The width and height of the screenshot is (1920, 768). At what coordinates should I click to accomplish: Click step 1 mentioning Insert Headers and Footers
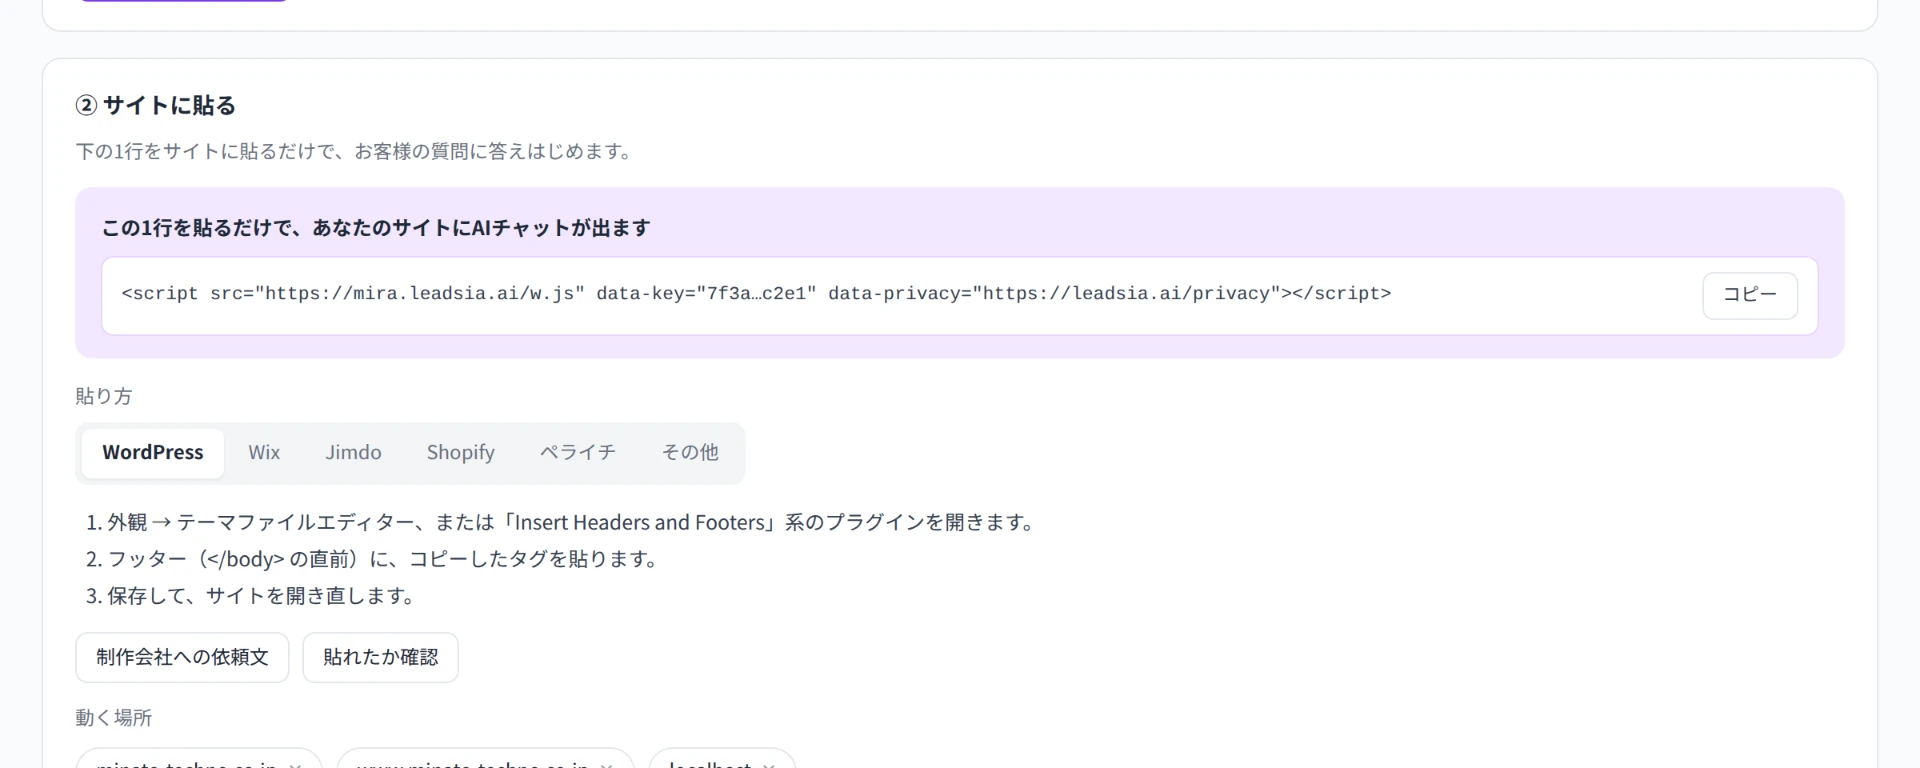[562, 522]
